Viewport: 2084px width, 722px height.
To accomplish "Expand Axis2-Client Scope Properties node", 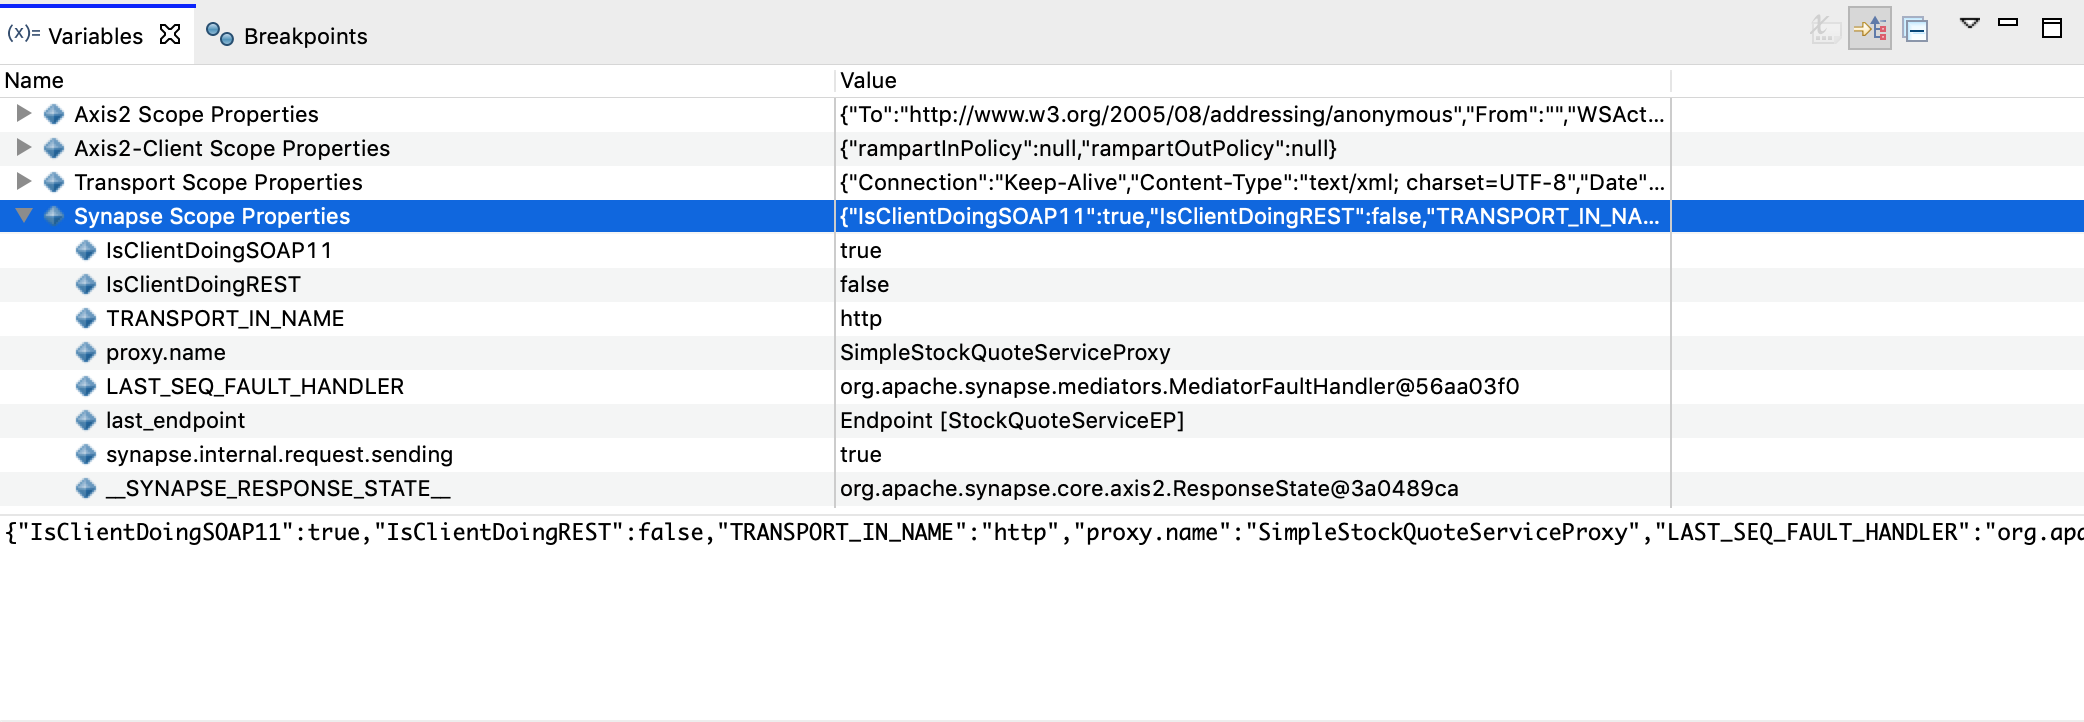I will click(23, 147).
